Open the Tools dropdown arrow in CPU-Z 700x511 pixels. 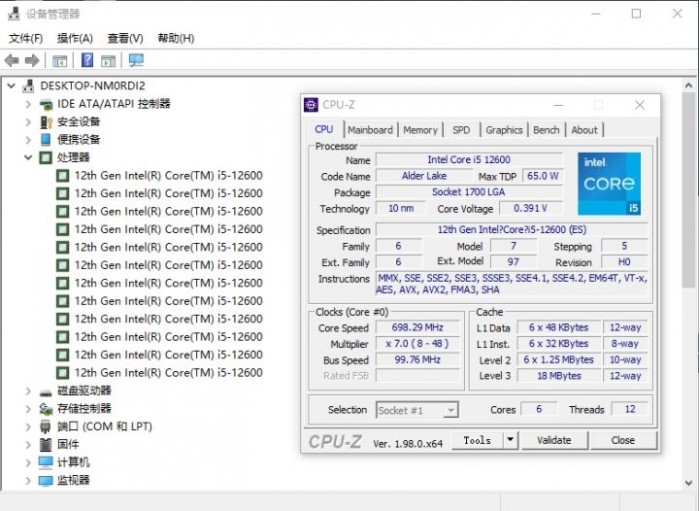point(510,440)
